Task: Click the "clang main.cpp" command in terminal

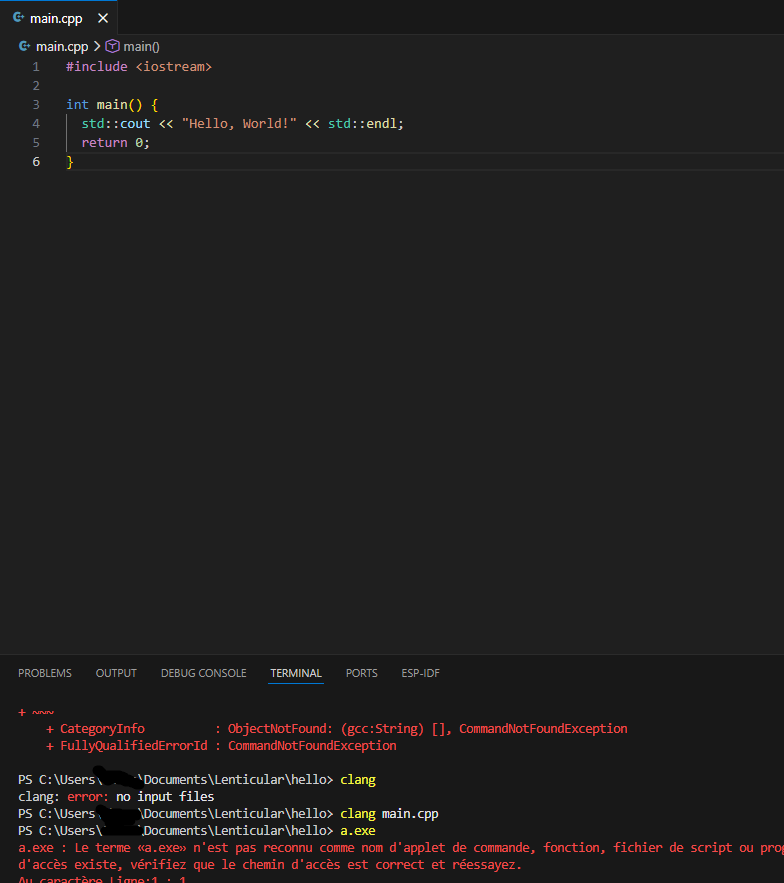Action: (389, 813)
